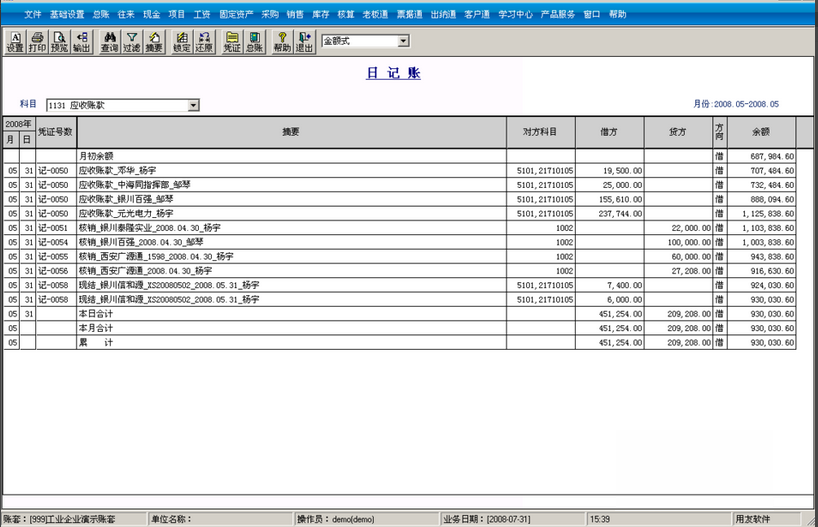Open 总账 (General Ledger) toolbar icon
818x527 pixels.
[253, 41]
